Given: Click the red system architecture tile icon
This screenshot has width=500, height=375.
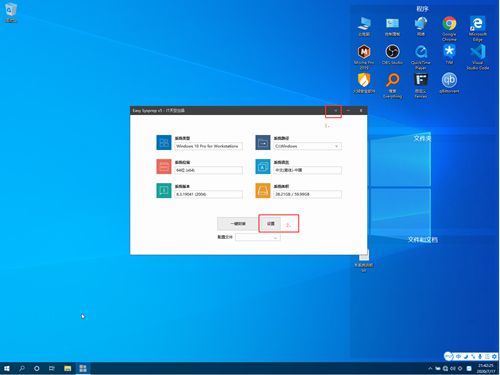Looking at the screenshot, I should click(164, 167).
